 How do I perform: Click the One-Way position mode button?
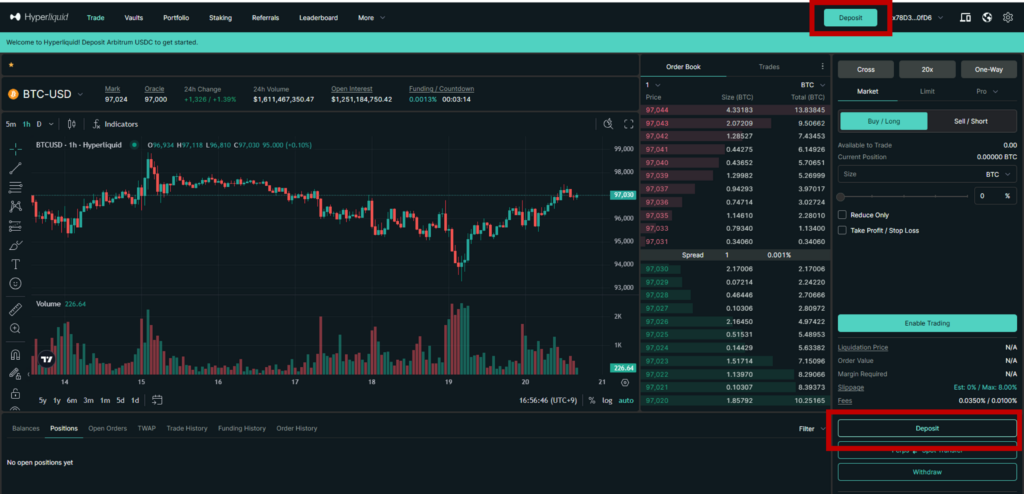coord(988,69)
